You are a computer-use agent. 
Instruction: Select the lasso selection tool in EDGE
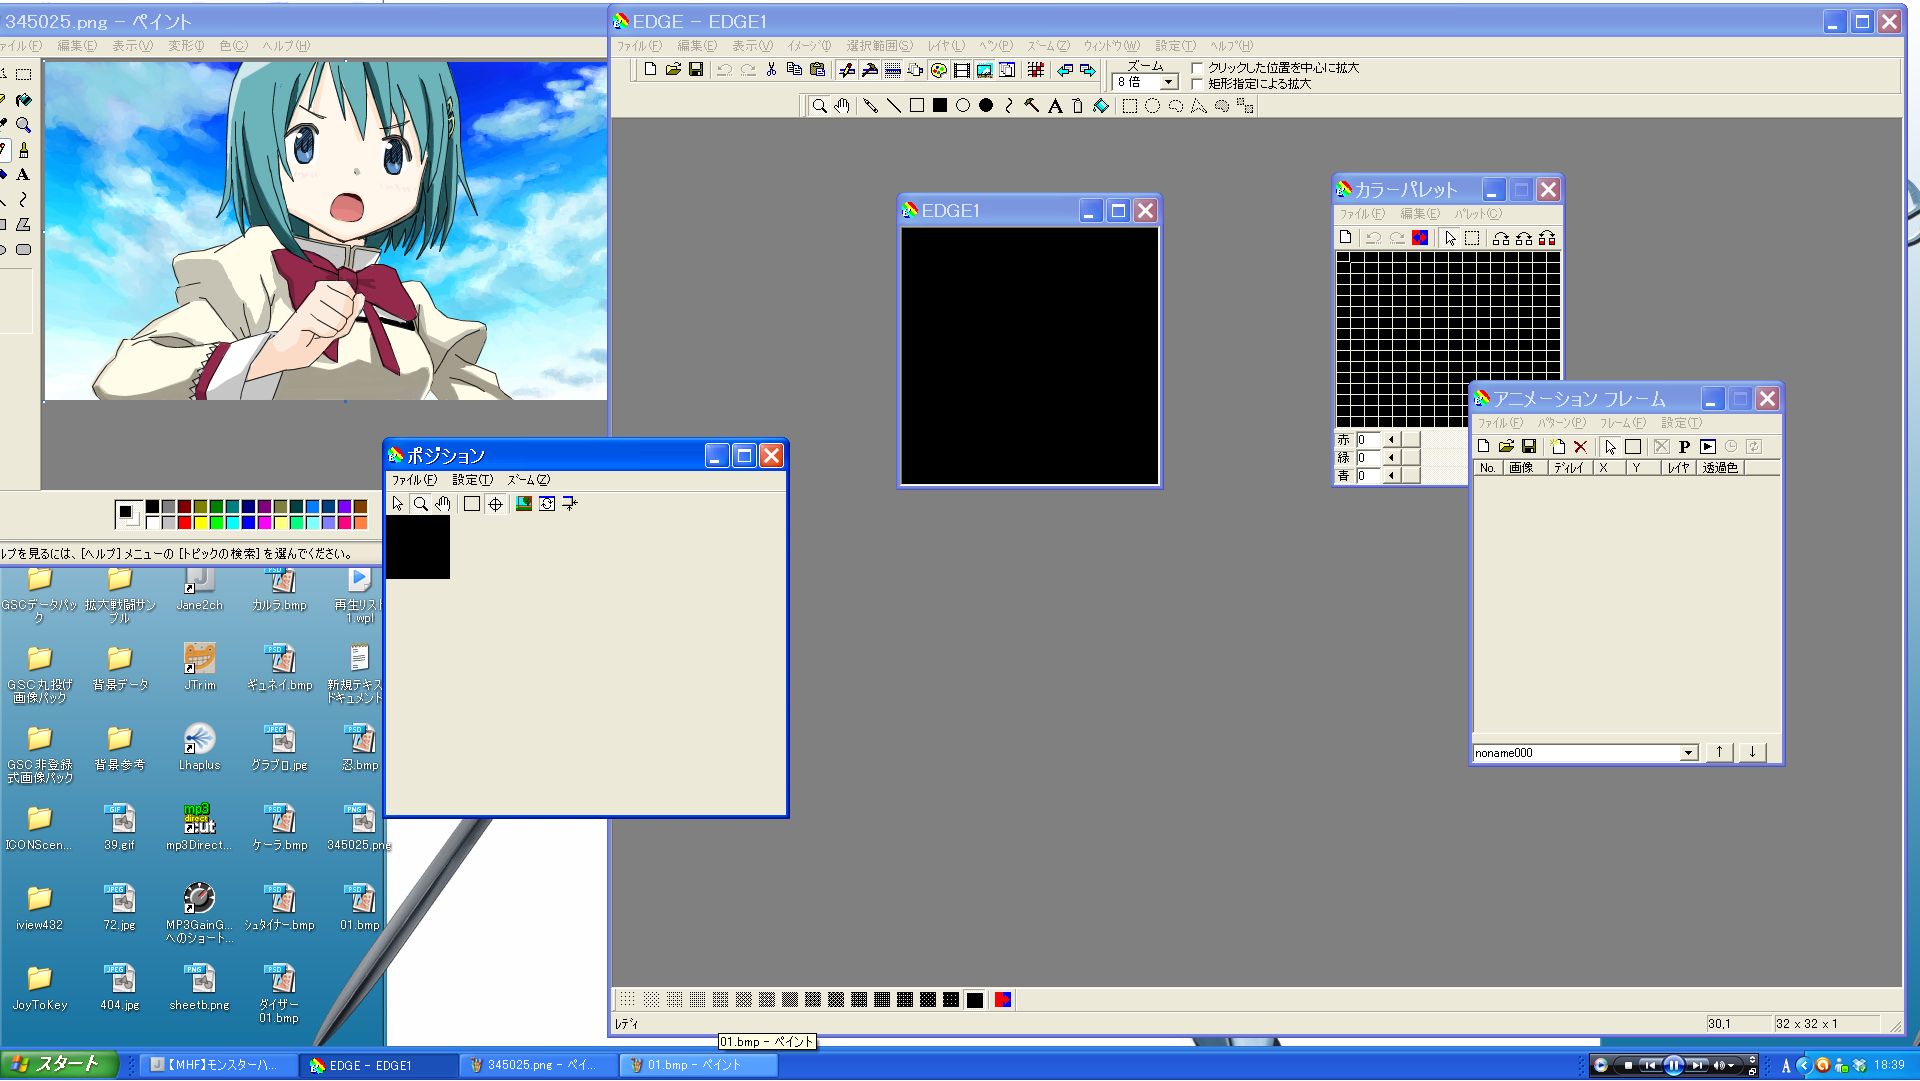tap(1176, 106)
